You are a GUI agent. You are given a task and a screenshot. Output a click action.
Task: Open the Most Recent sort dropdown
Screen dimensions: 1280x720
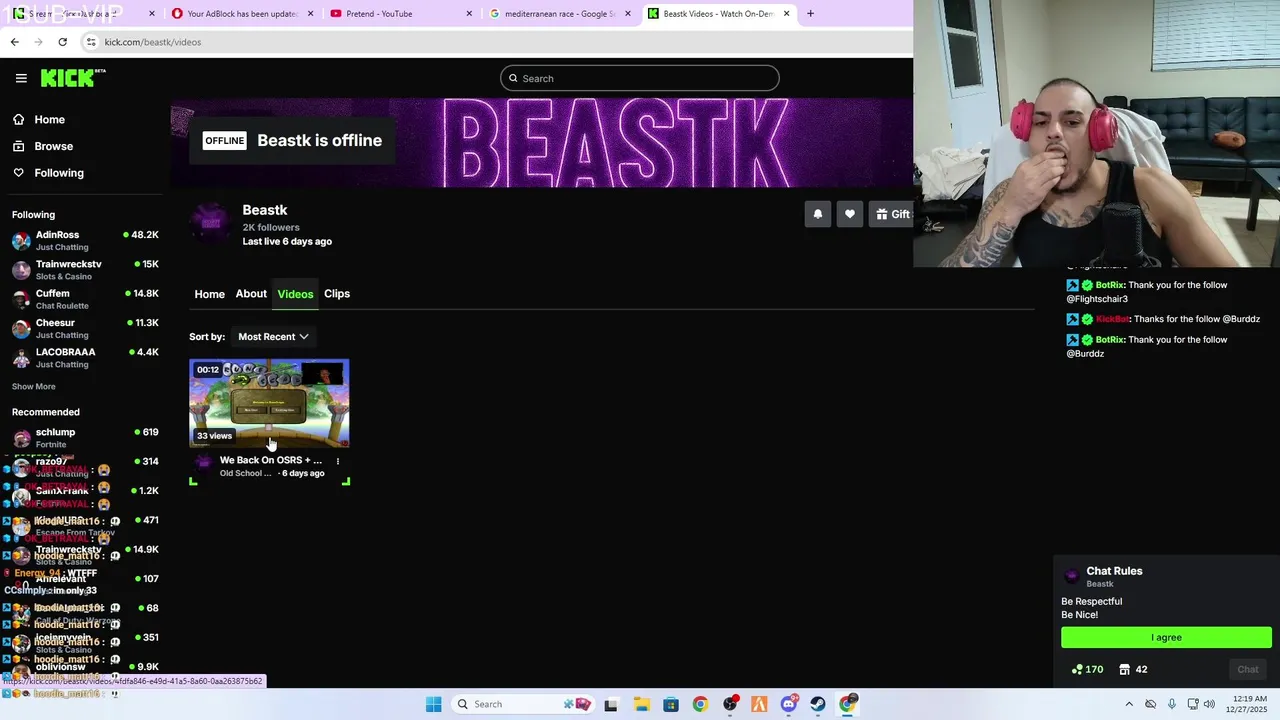(273, 337)
